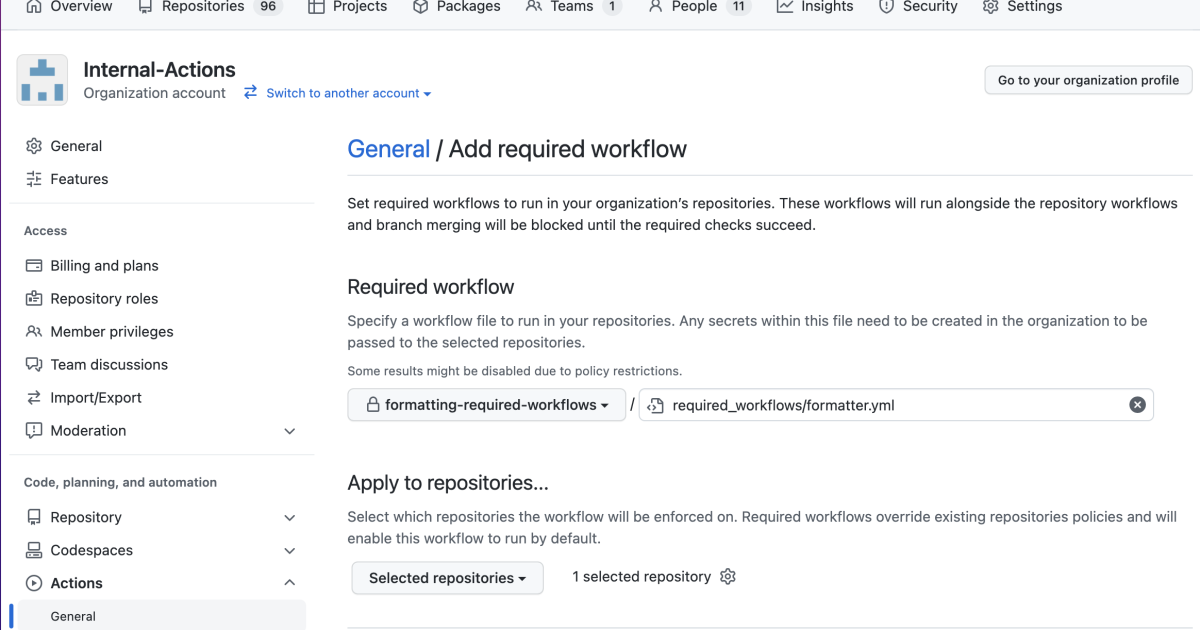Click the Team discussions speech bubble icon
The image size is (1200, 630).
(x=34, y=364)
